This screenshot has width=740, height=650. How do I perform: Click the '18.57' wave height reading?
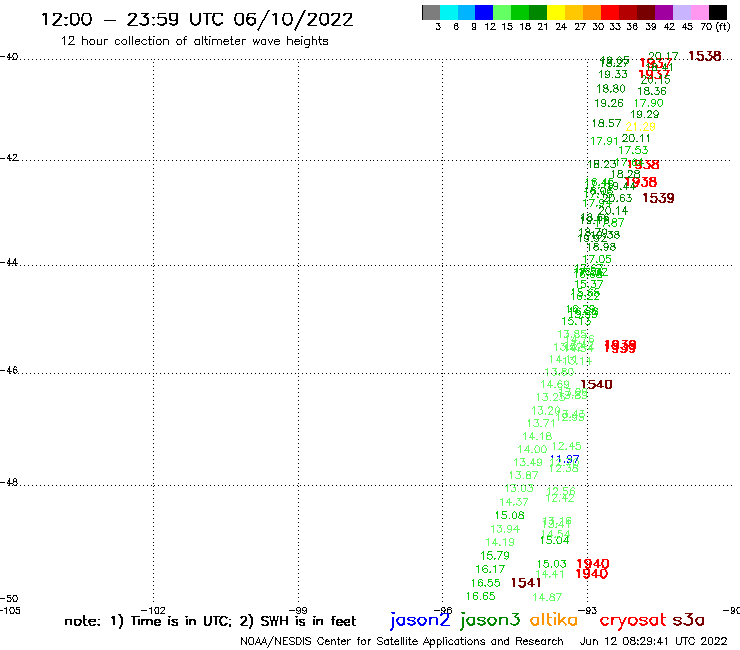(606, 123)
